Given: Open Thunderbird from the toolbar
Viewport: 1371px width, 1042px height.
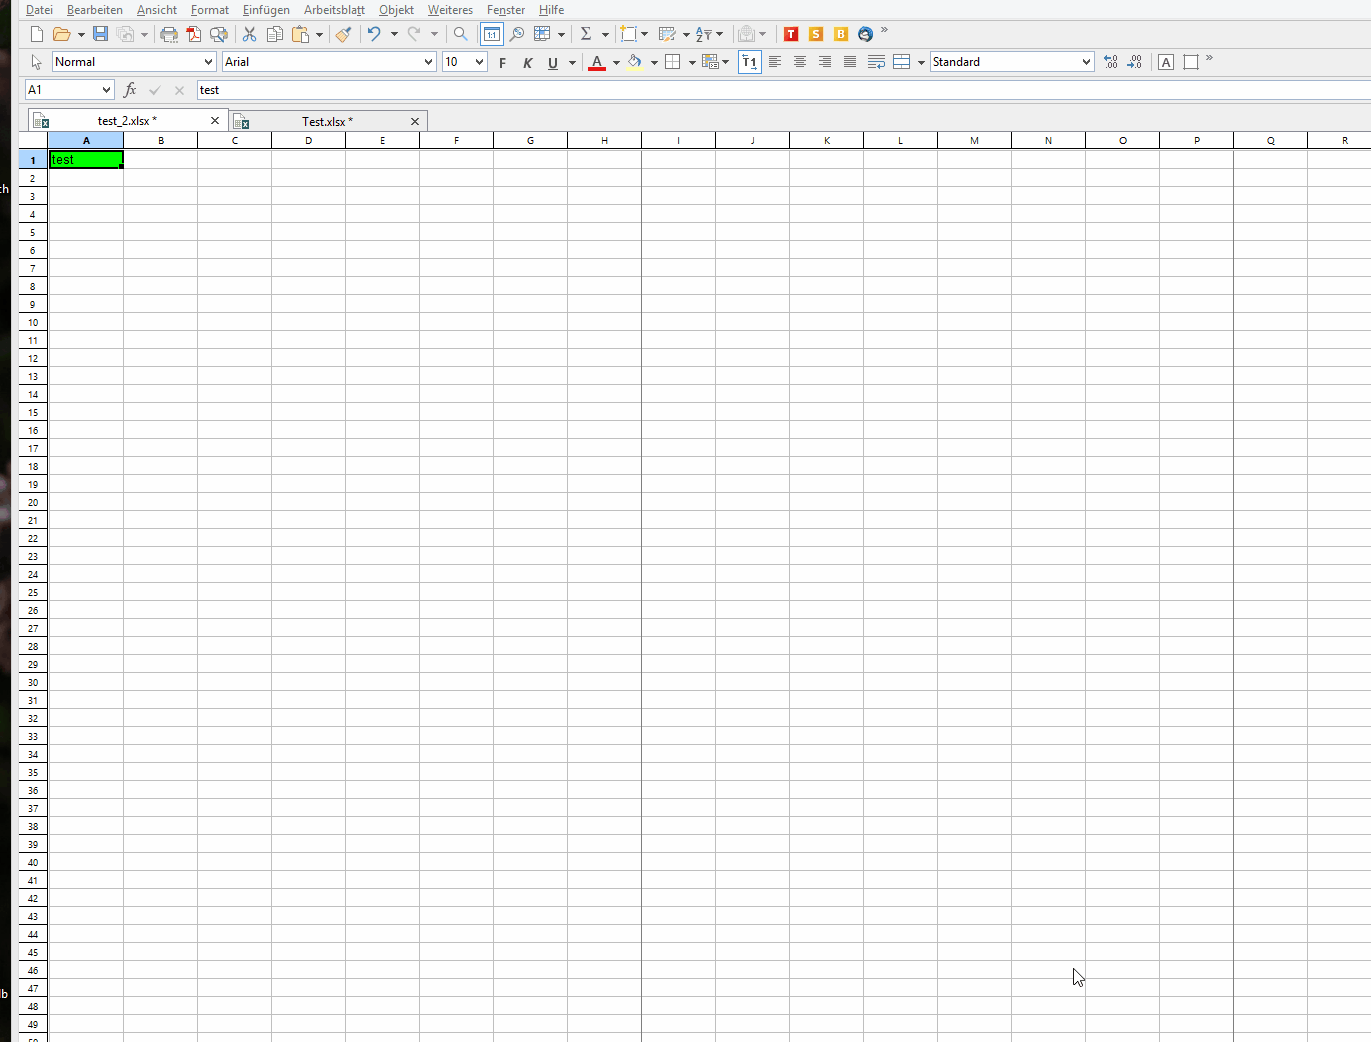Looking at the screenshot, I should (865, 34).
